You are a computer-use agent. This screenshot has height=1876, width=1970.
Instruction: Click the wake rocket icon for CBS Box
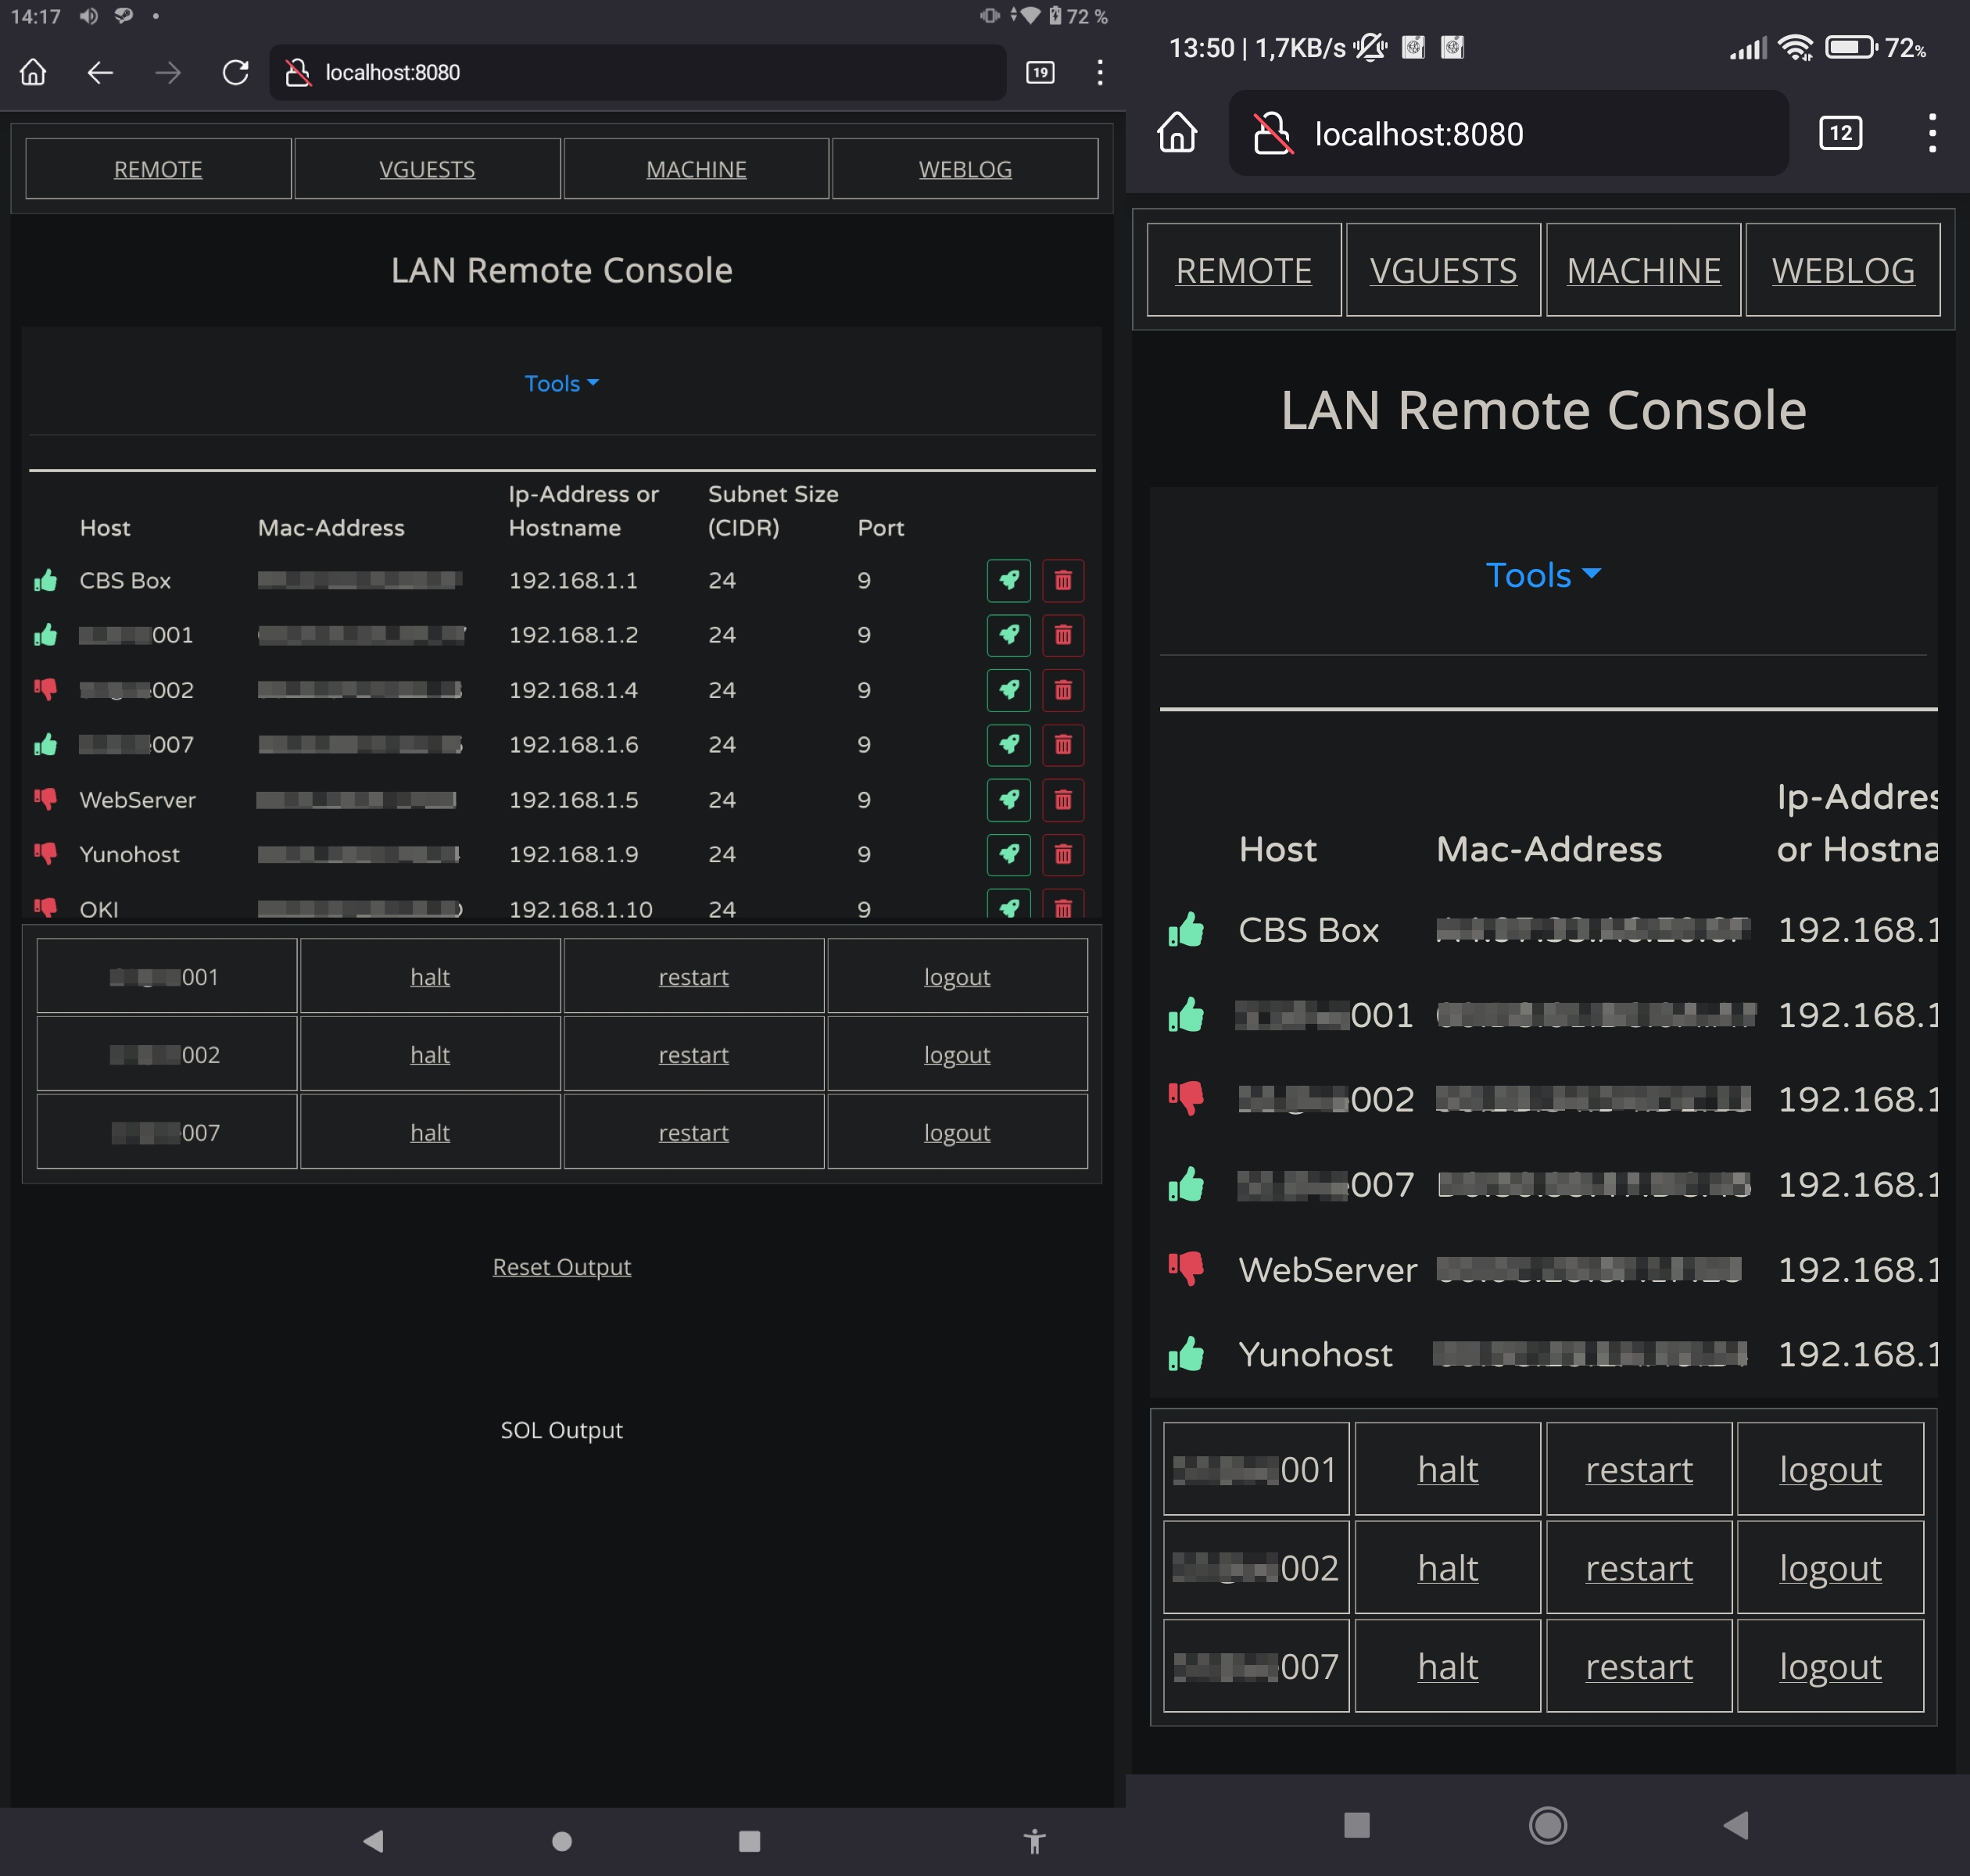coord(1008,580)
